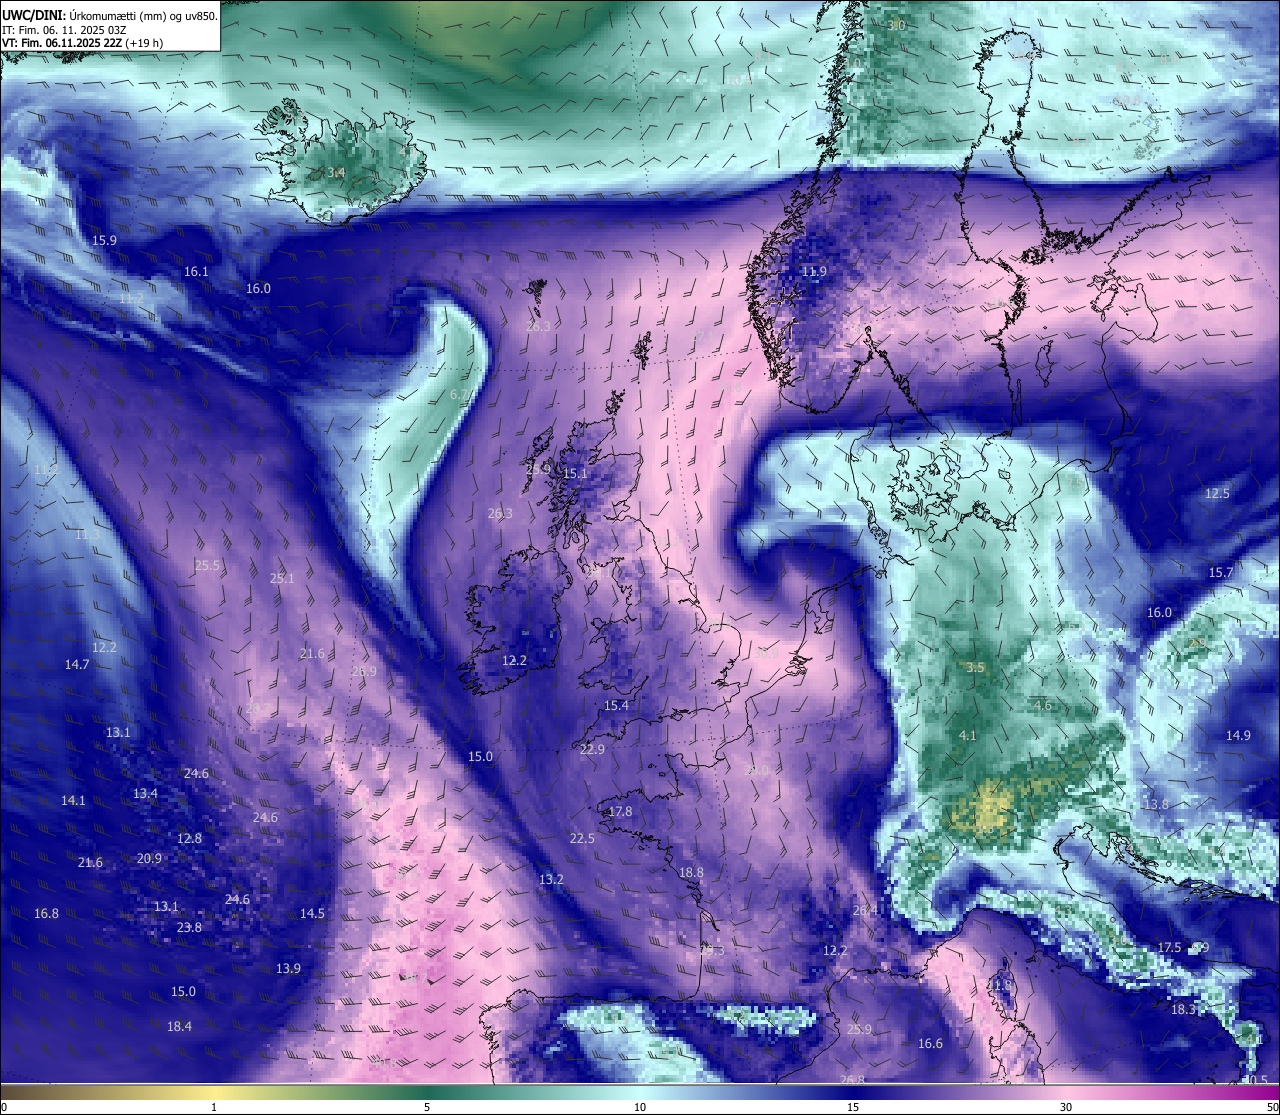The height and width of the screenshot is (1115, 1280).
Task: Select the 25.5 value label
Action: pyautogui.click(x=207, y=565)
